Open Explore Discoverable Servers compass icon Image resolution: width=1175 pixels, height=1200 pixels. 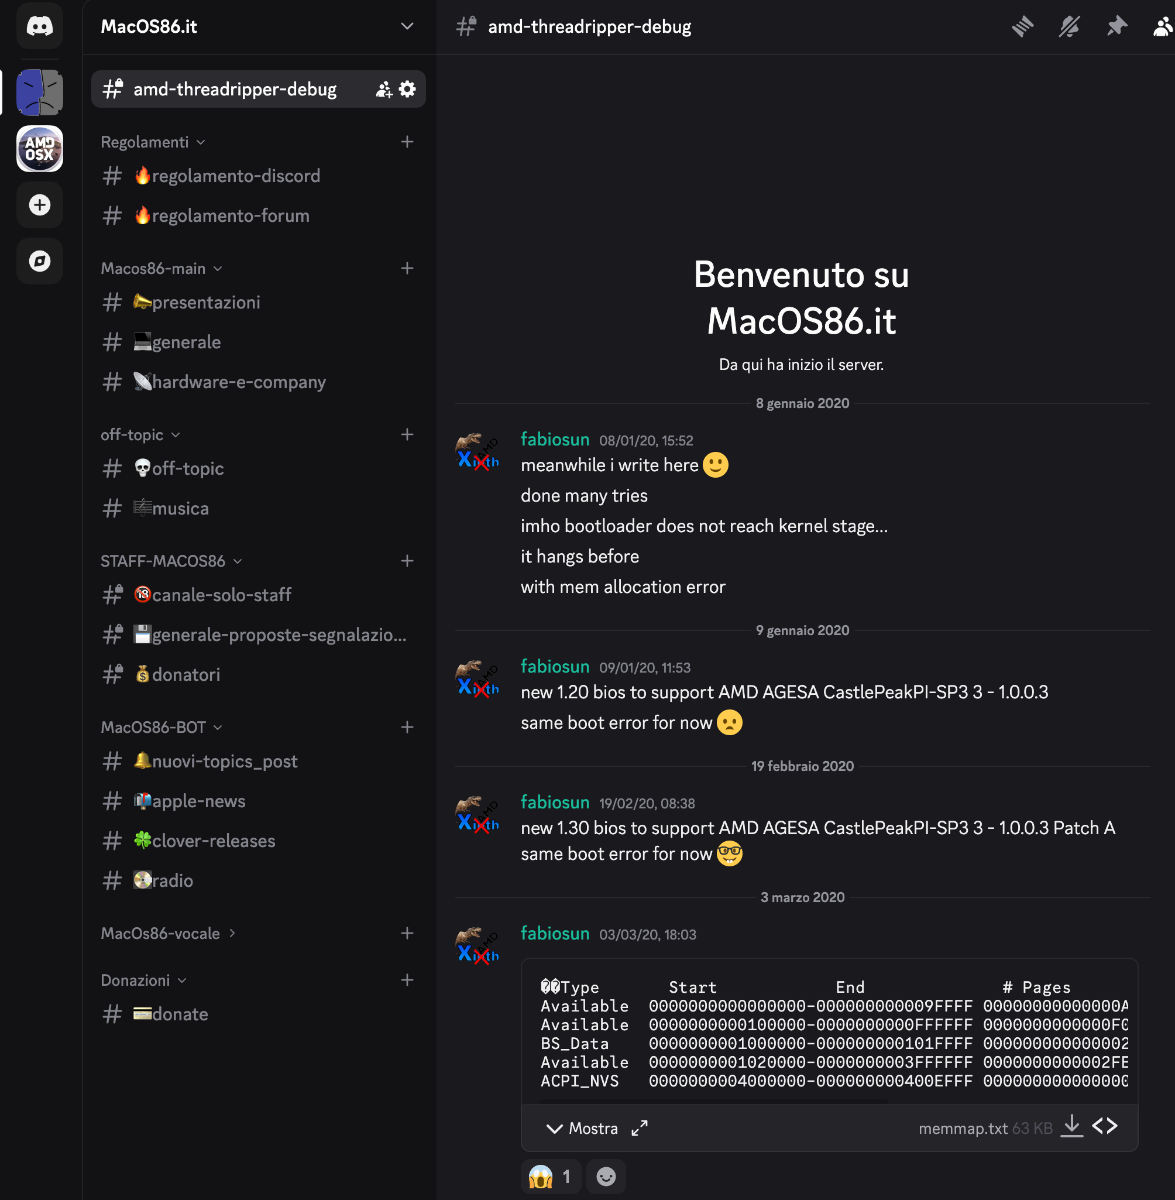(x=40, y=261)
